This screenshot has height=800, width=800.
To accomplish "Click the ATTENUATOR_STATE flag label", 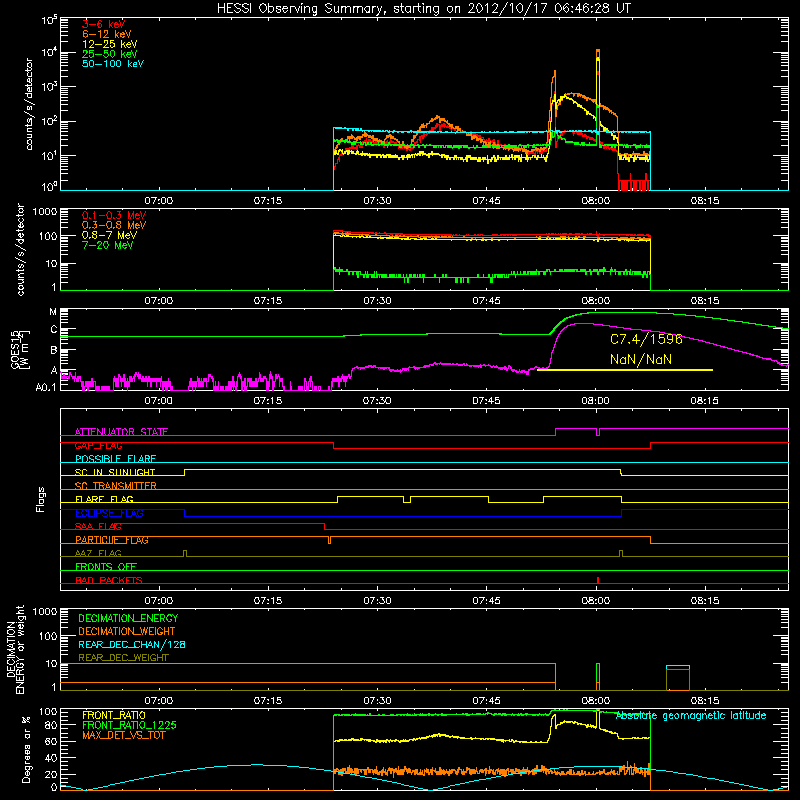I will click(121, 432).
